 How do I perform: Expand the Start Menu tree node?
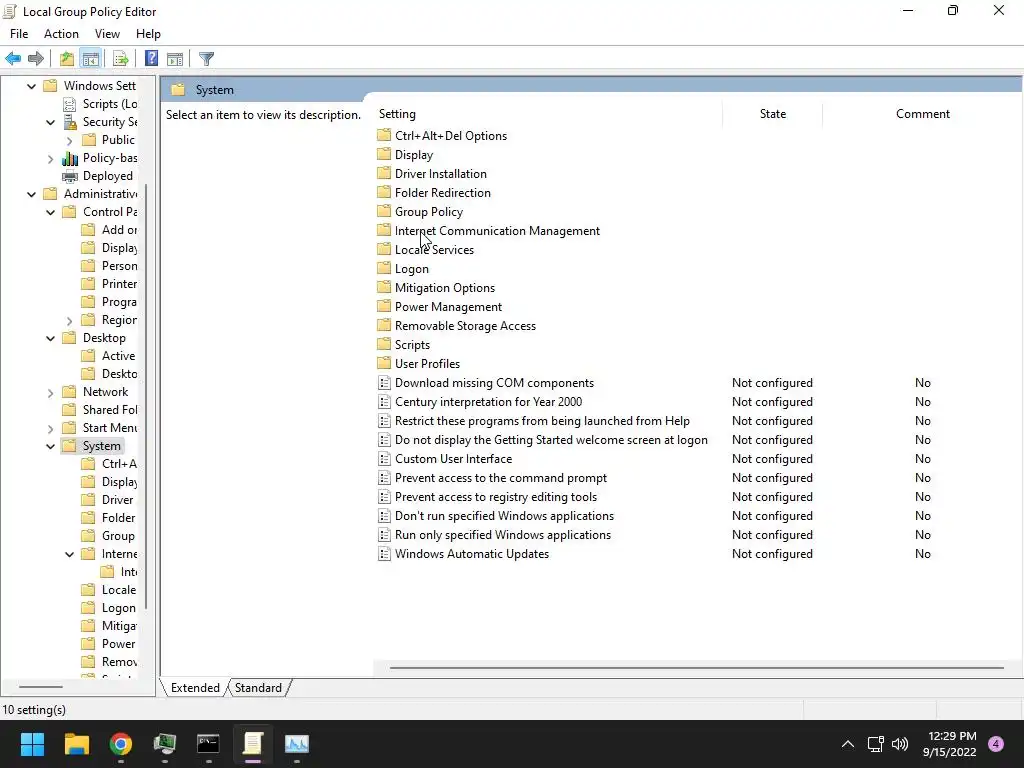tap(50, 428)
